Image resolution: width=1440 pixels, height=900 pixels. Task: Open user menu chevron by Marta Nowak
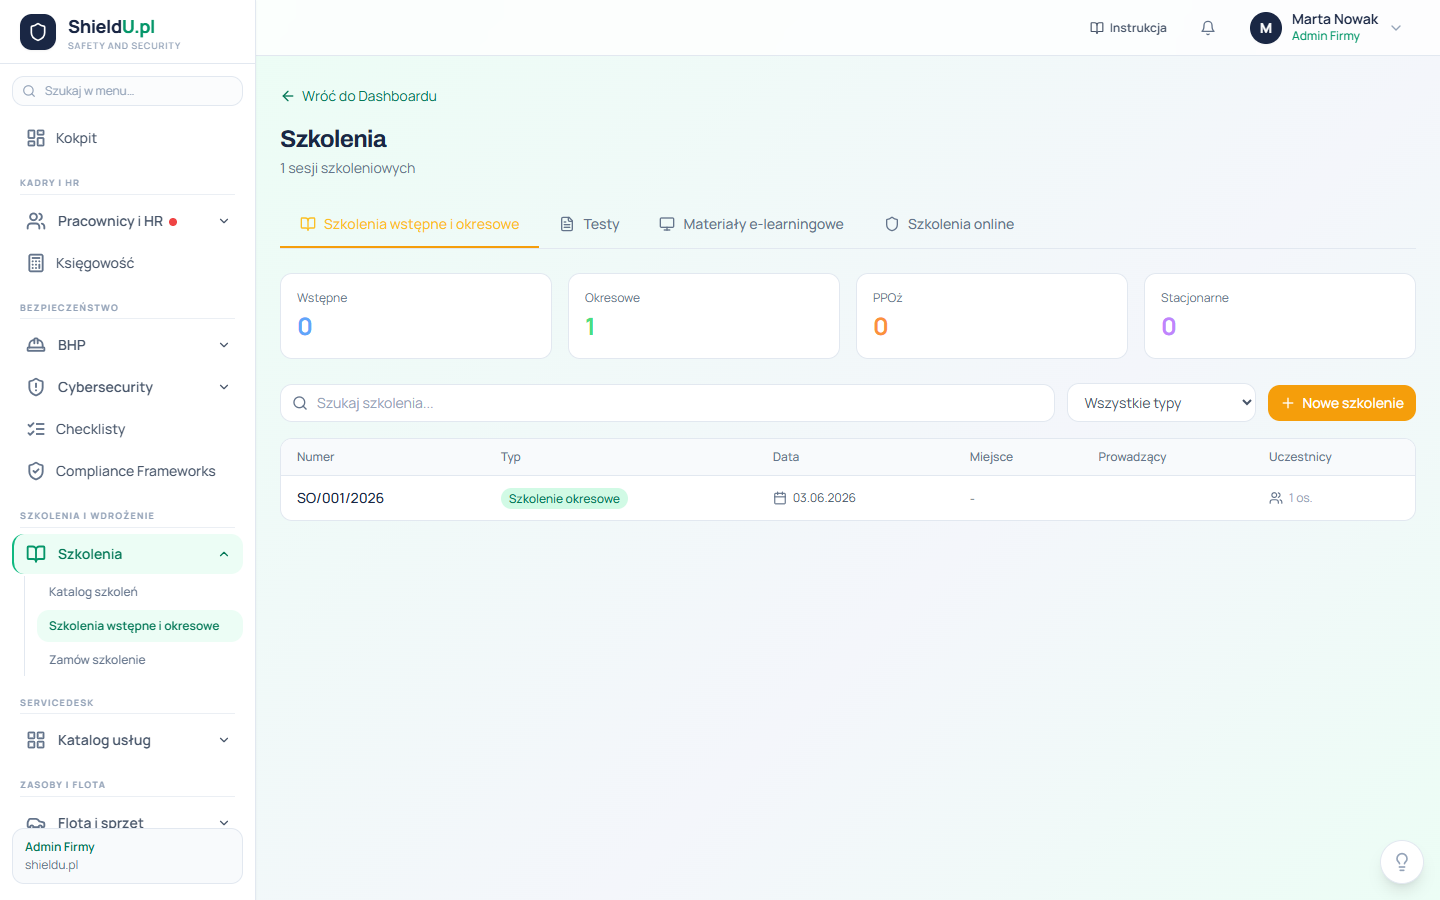click(x=1396, y=28)
